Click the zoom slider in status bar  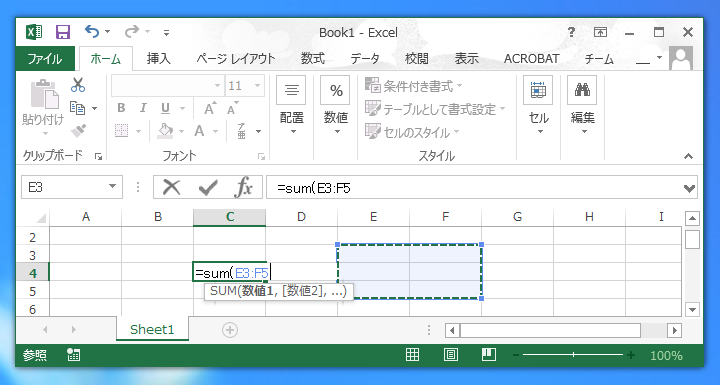point(573,355)
